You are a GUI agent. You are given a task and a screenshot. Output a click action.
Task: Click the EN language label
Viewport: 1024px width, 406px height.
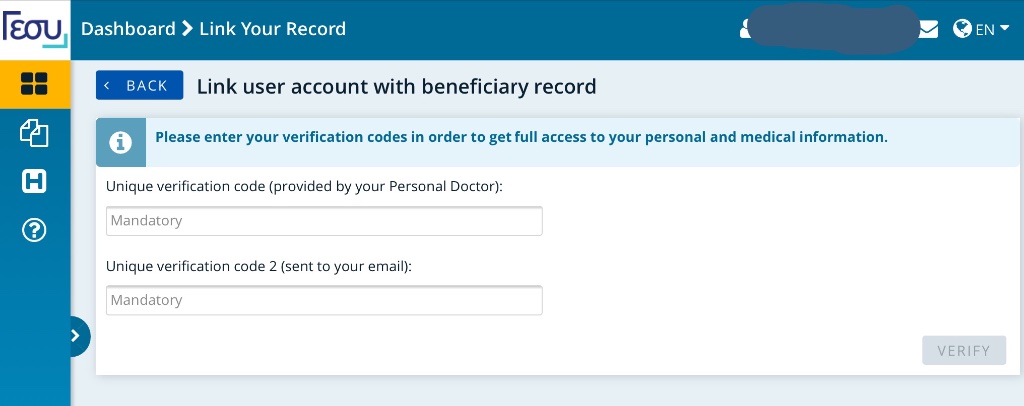click(985, 29)
